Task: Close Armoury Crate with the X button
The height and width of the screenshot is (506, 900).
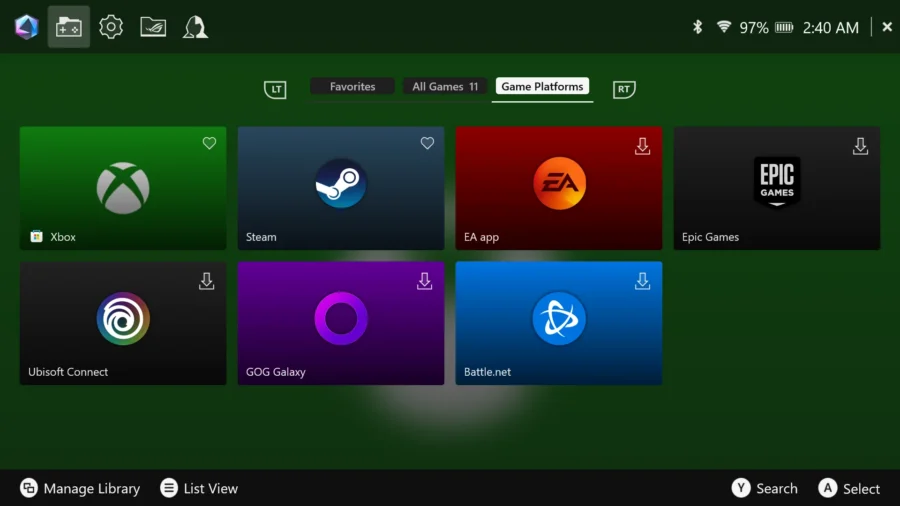Action: tap(887, 26)
